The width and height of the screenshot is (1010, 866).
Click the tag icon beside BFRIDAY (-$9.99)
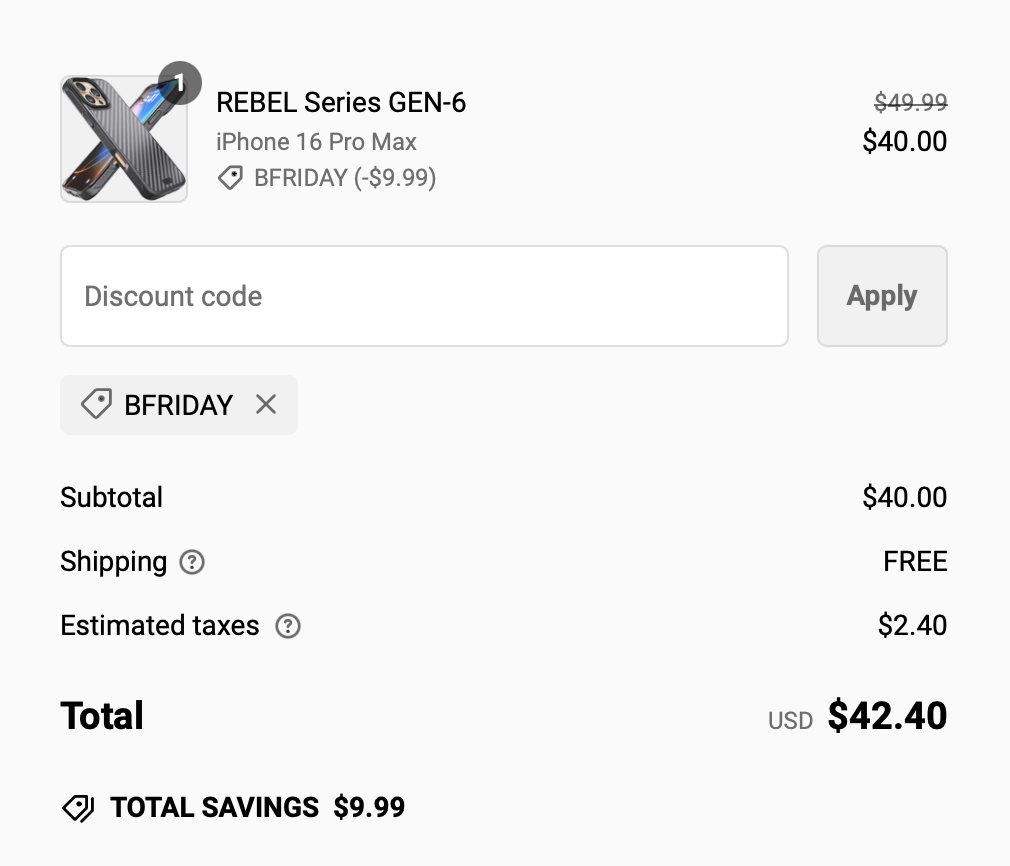coord(230,178)
